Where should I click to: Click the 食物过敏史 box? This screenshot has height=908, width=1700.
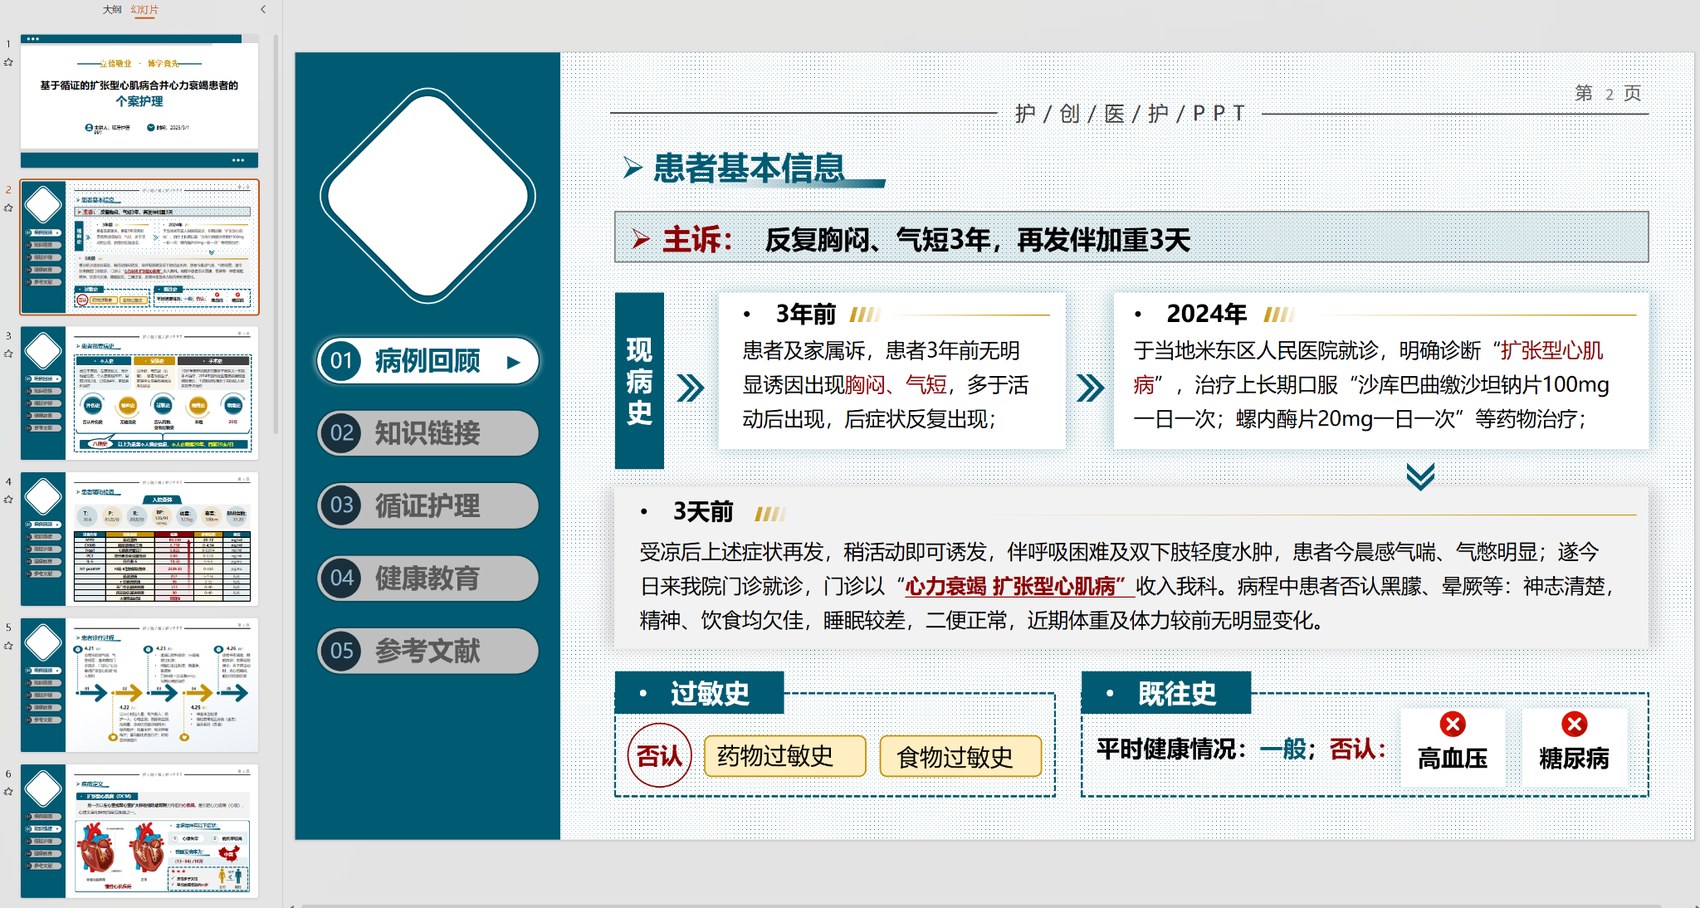[961, 756]
